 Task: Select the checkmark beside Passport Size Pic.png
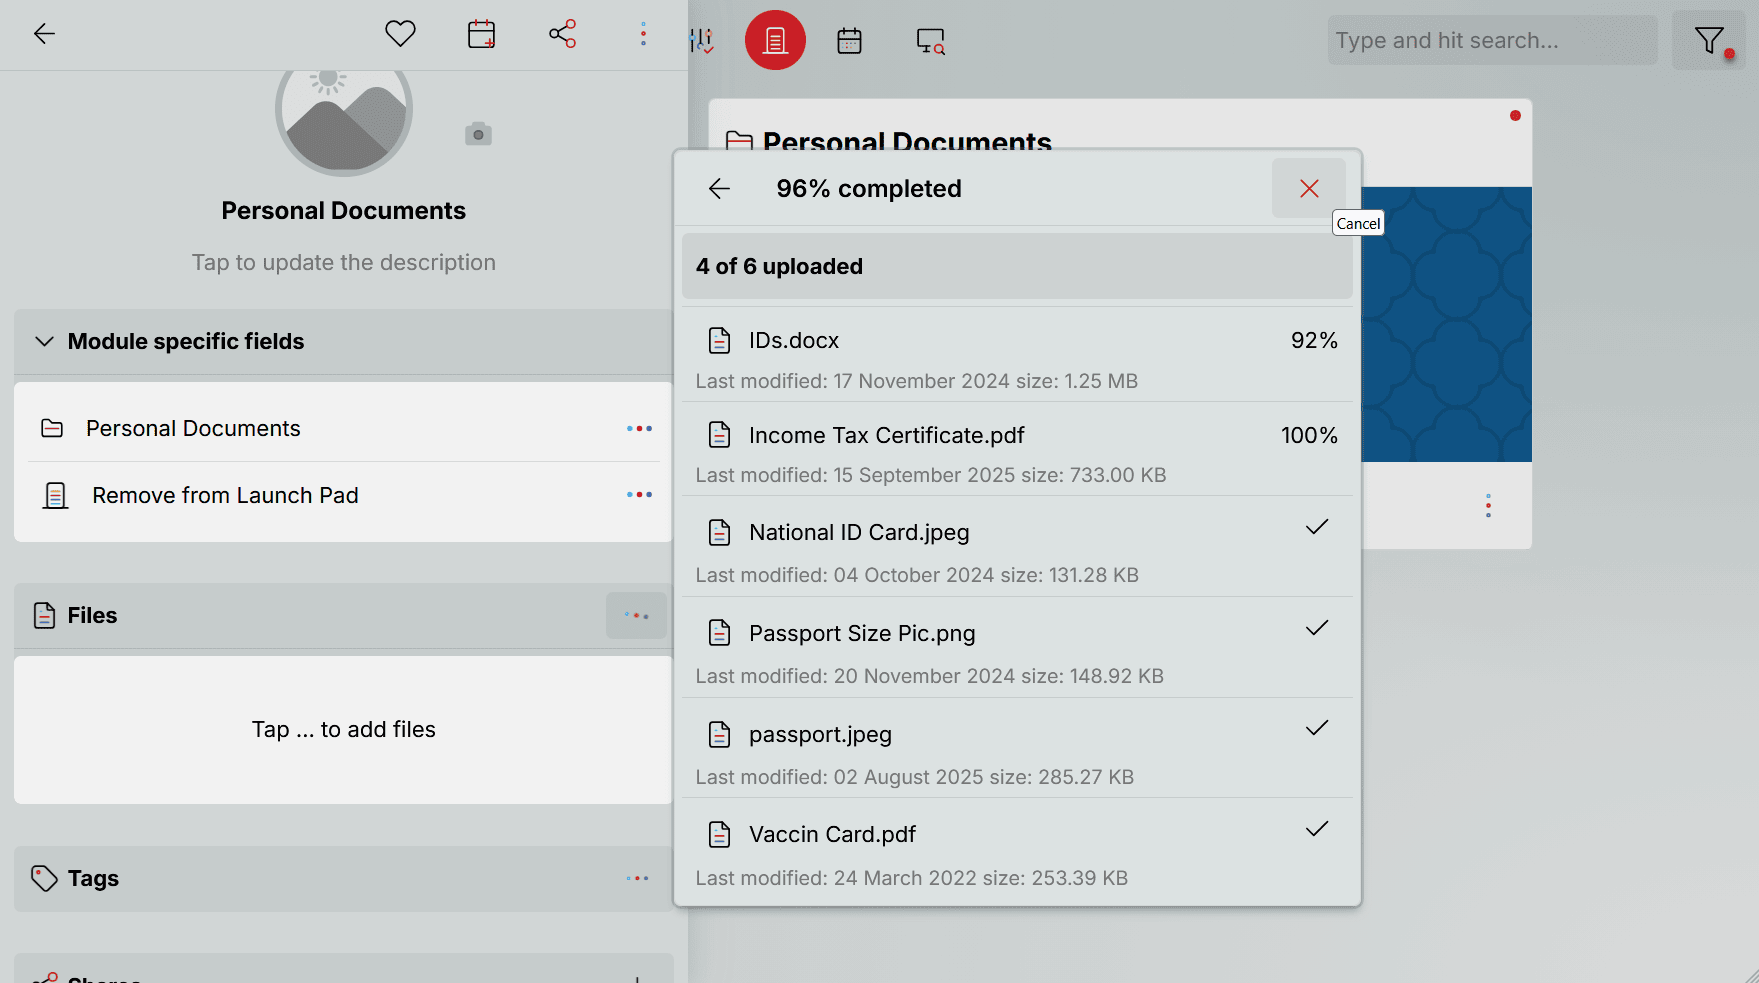pos(1317,628)
